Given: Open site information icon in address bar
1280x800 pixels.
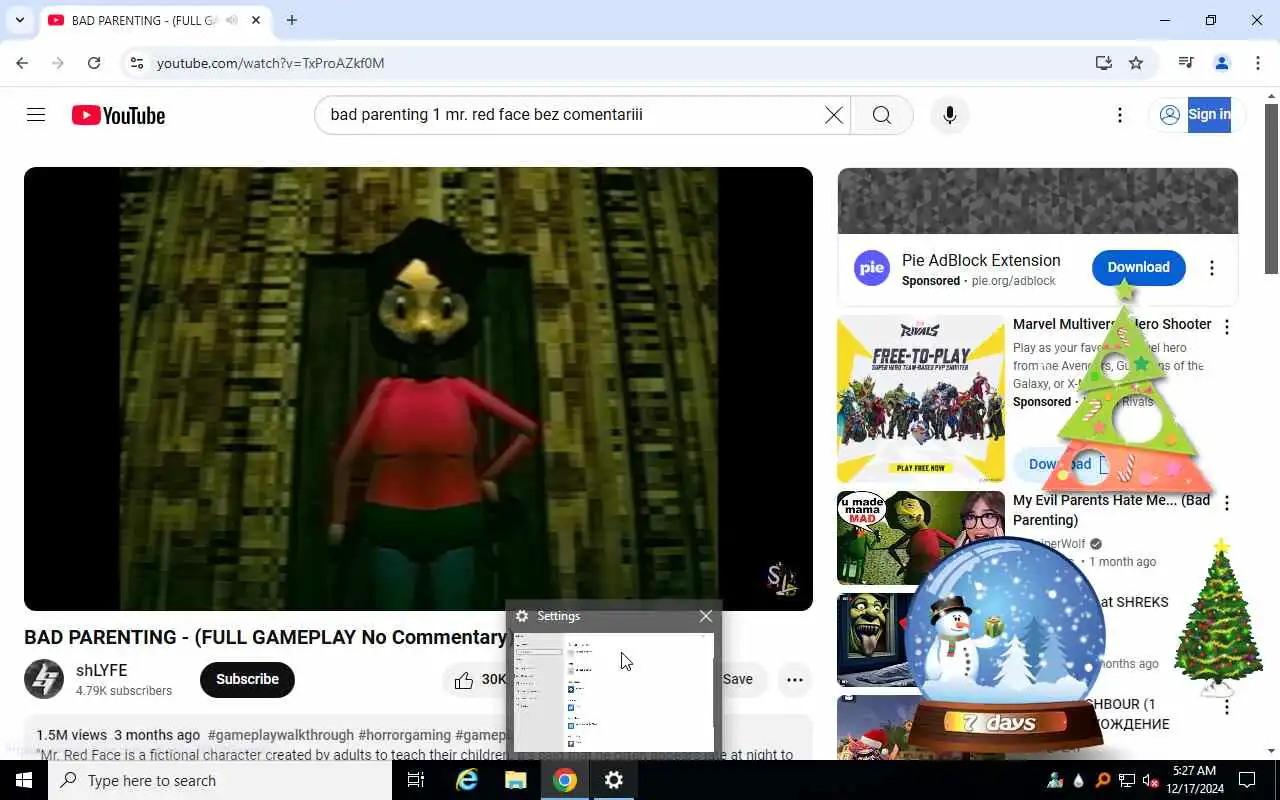Looking at the screenshot, I should (137, 63).
